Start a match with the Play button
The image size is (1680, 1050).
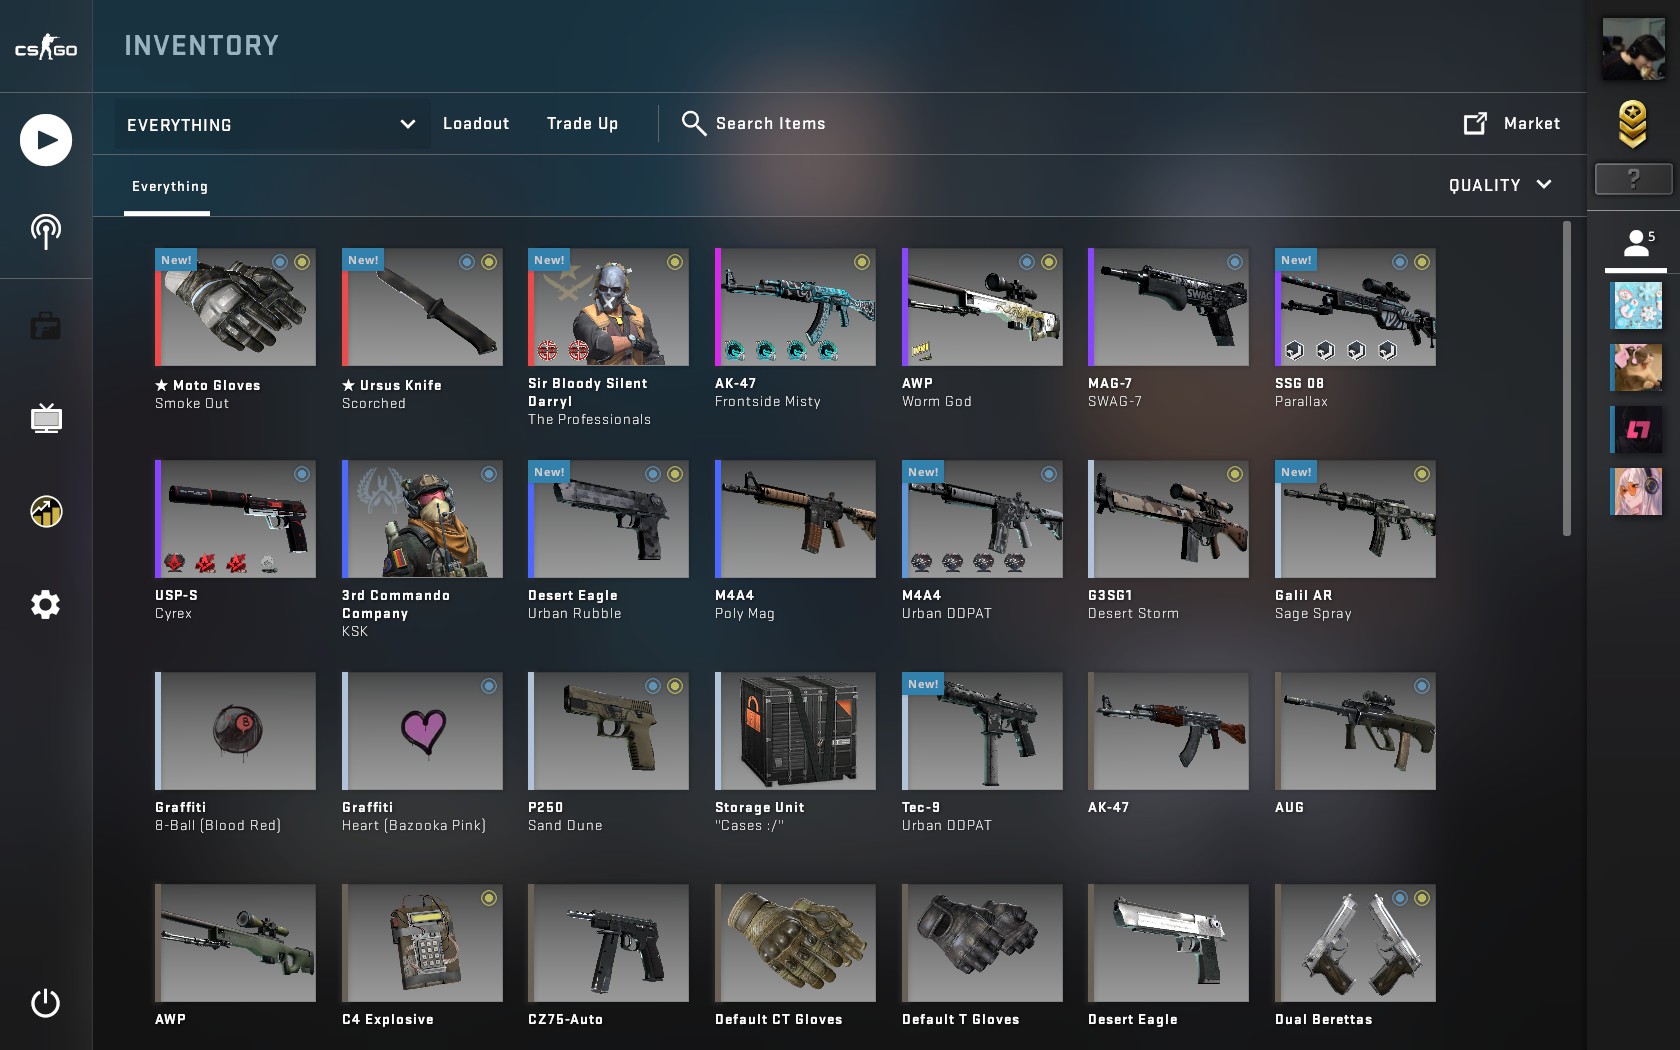point(46,140)
